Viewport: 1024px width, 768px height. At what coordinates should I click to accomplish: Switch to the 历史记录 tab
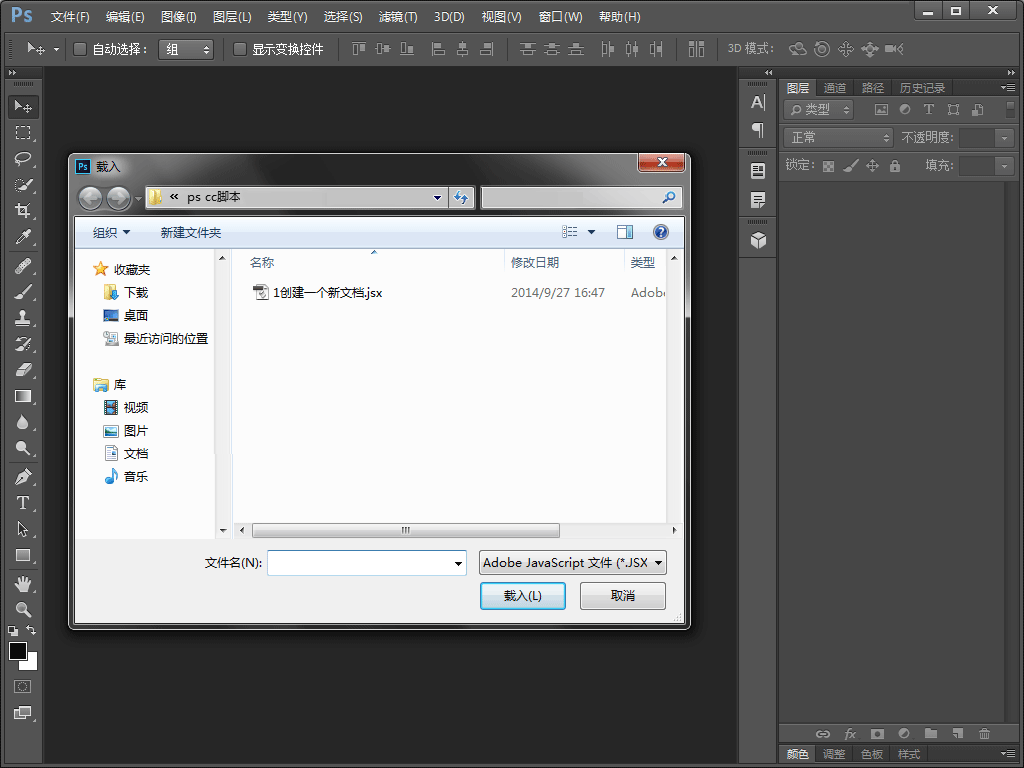coord(922,88)
